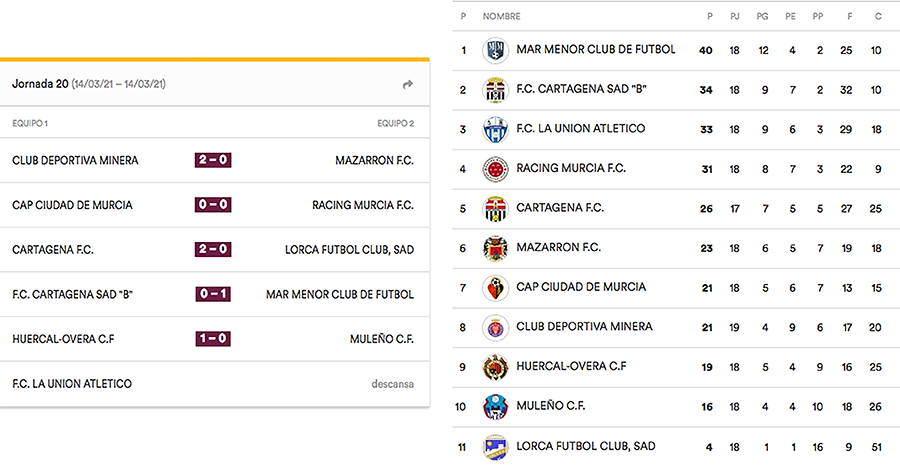Viewport: 900px width, 466px height.
Task: Click Cartagena F.C. badge in standings table
Action: click(495, 208)
